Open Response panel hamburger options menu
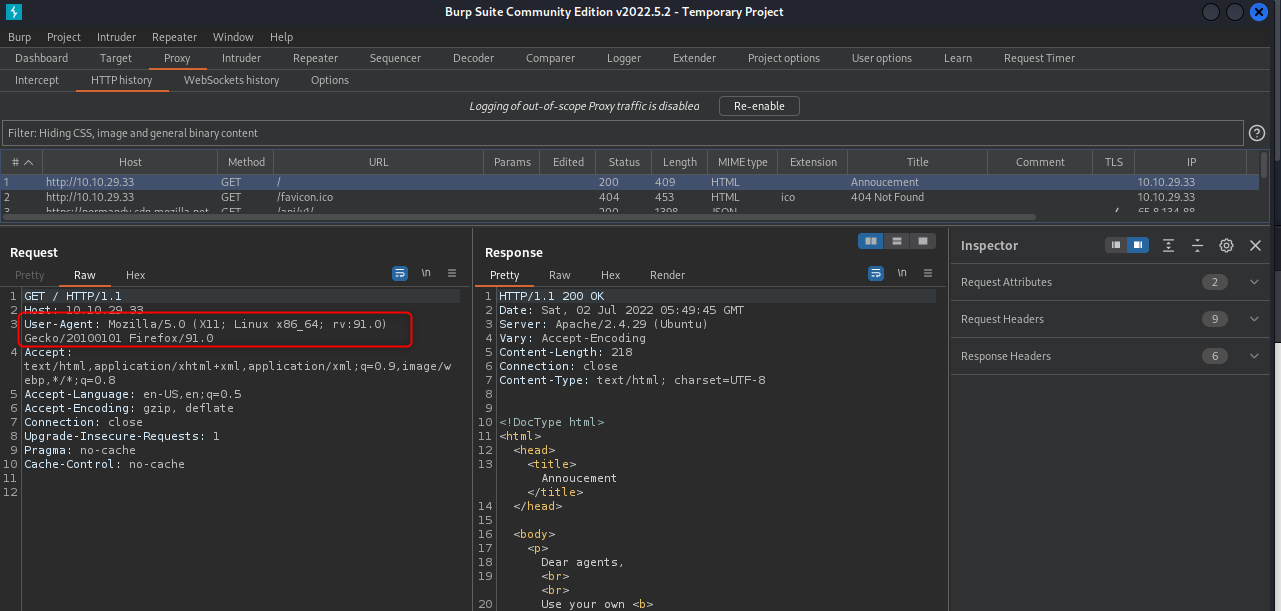 tap(927, 273)
